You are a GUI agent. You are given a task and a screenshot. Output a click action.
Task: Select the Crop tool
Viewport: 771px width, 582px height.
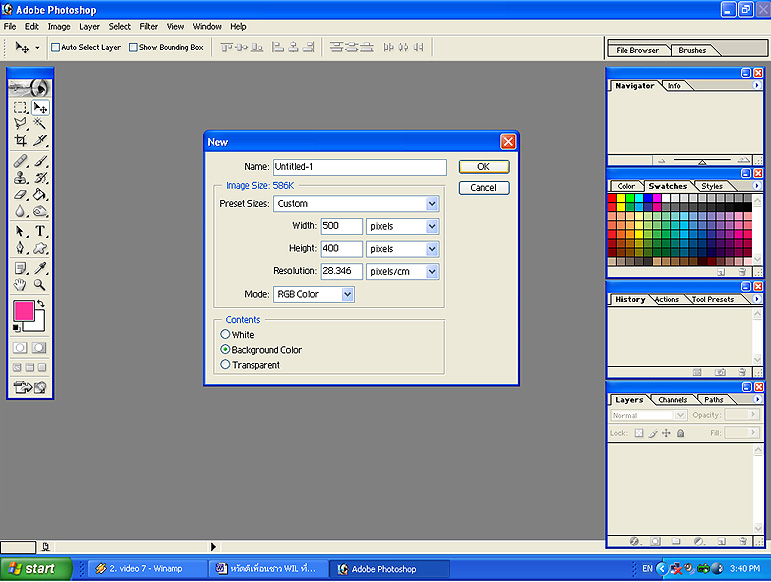20,141
